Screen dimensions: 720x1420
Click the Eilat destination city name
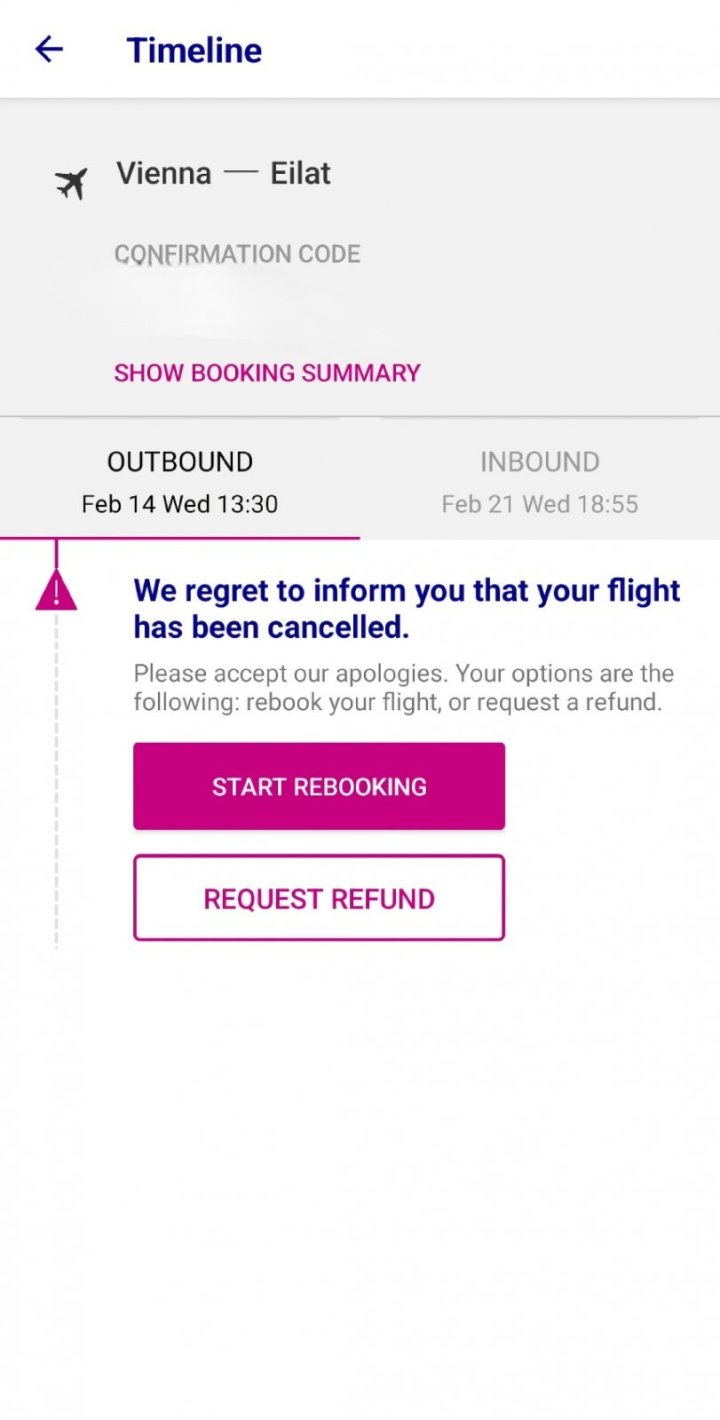[300, 174]
